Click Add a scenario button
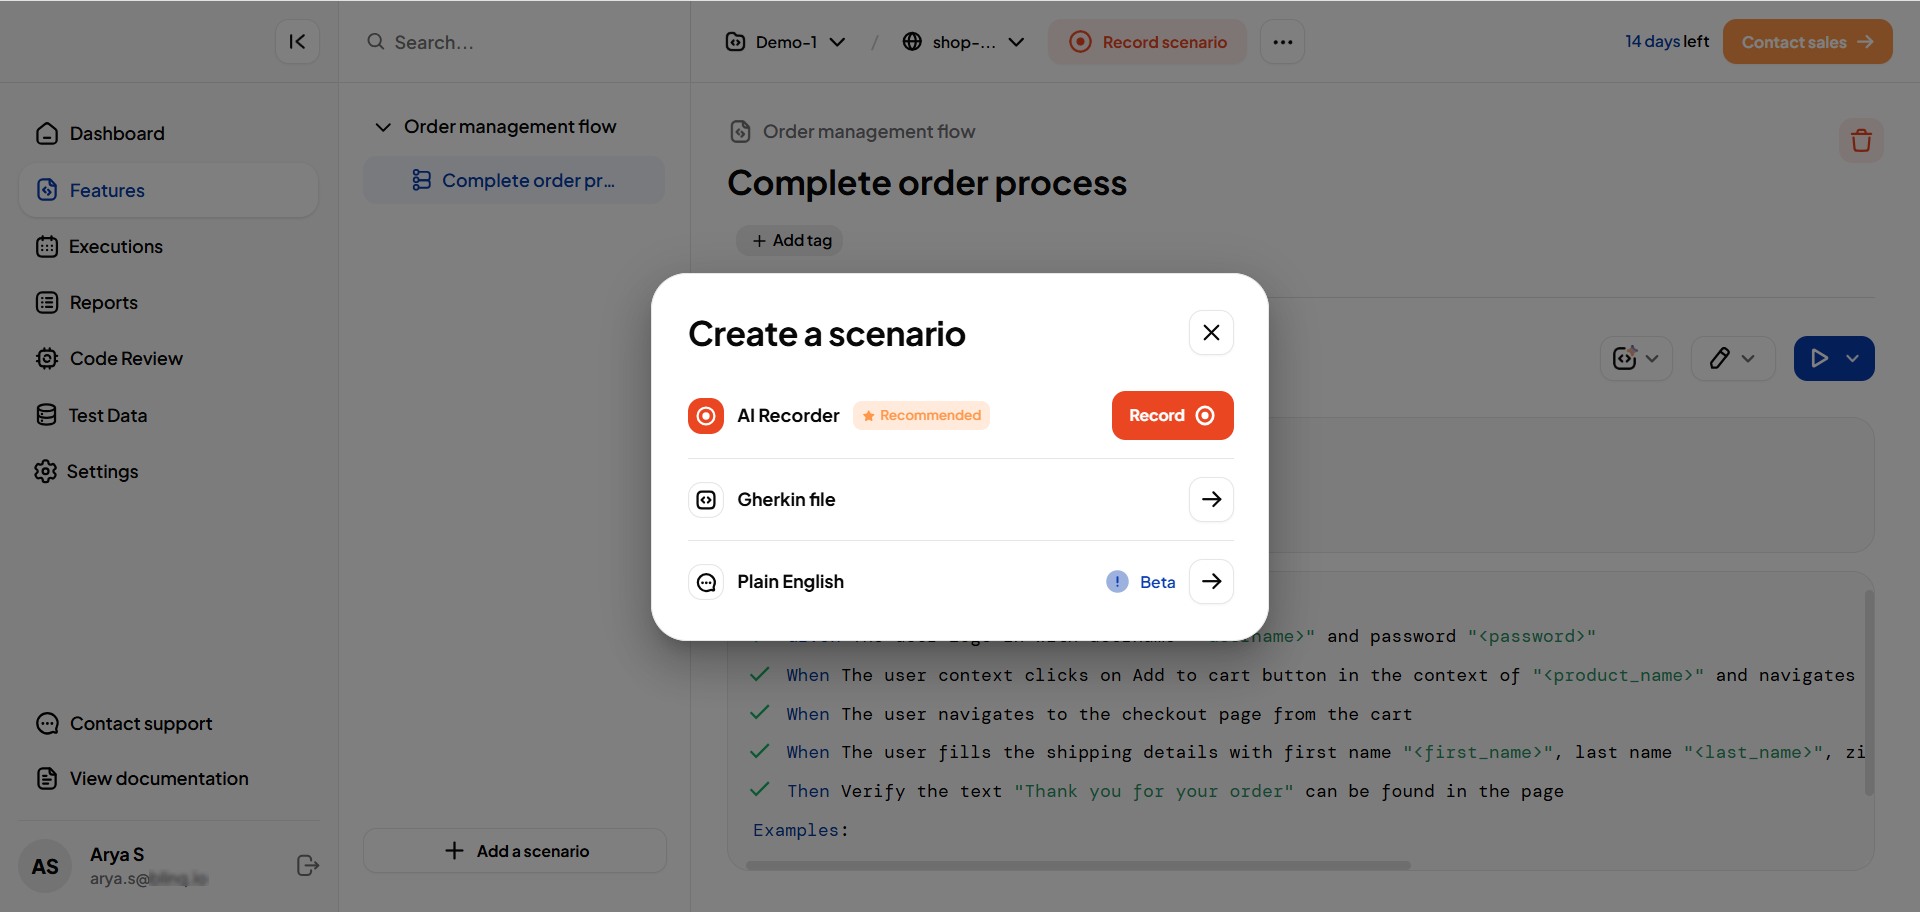 [x=515, y=851]
